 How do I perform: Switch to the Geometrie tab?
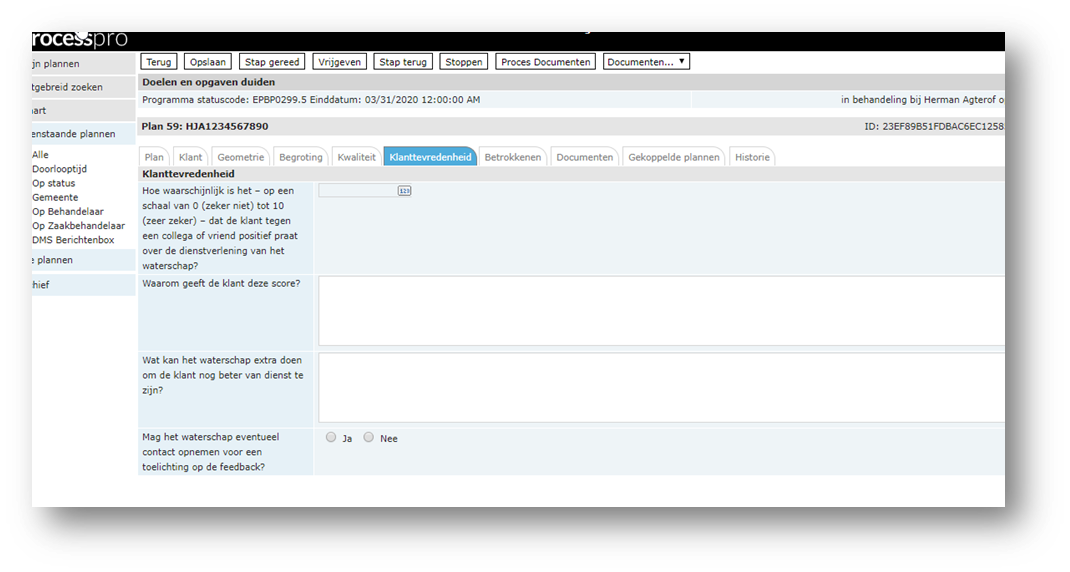tap(240, 157)
